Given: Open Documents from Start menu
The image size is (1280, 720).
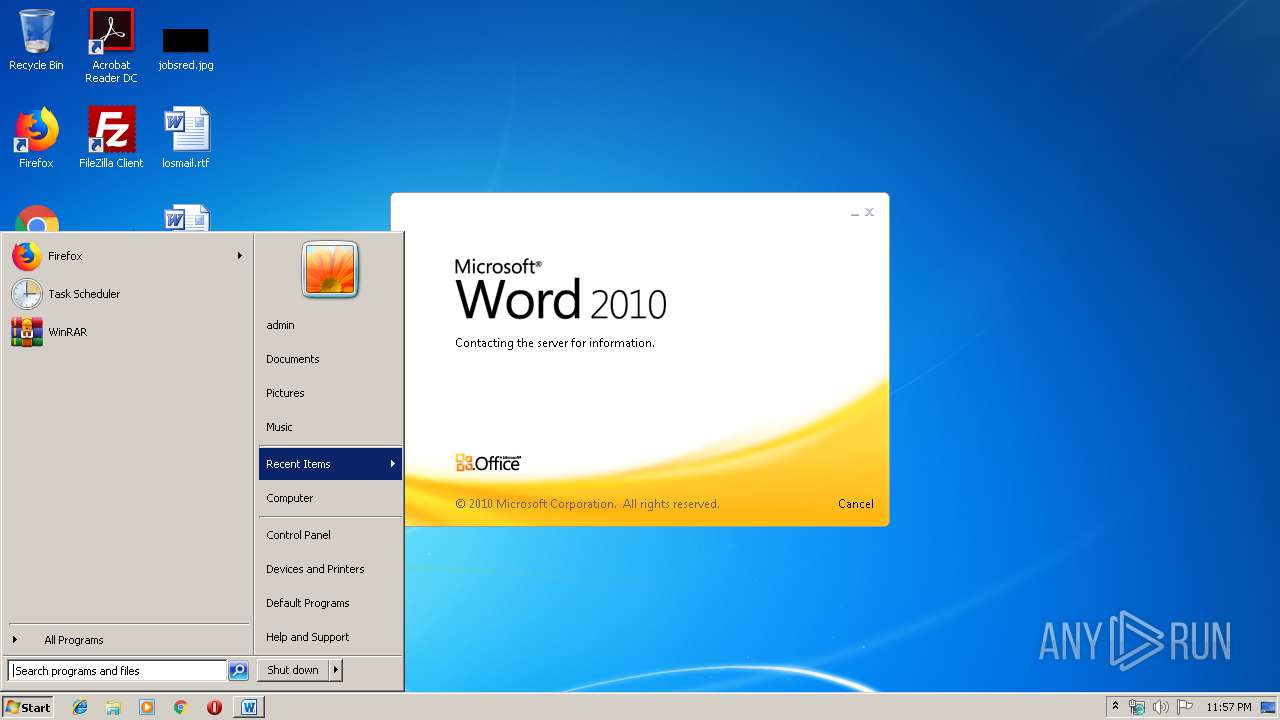Looking at the screenshot, I should point(330,359).
